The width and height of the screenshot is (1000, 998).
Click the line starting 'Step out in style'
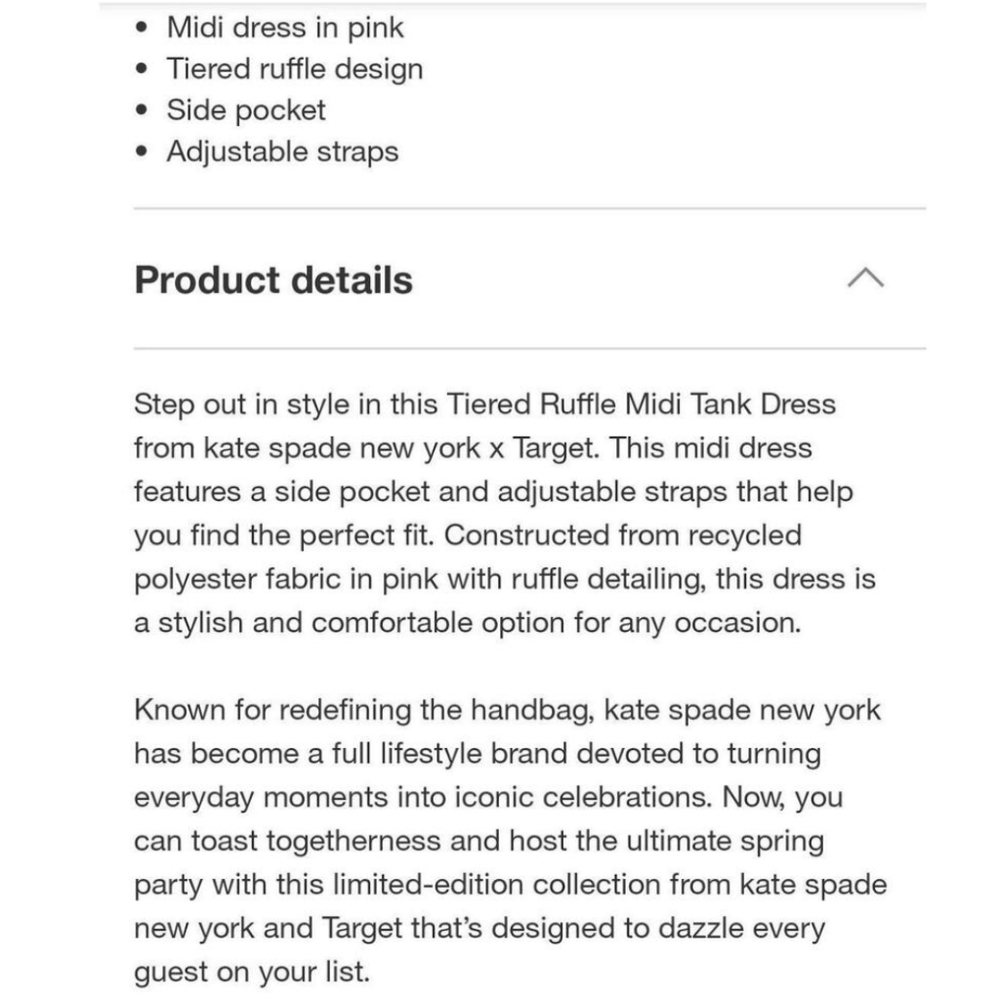(x=485, y=404)
